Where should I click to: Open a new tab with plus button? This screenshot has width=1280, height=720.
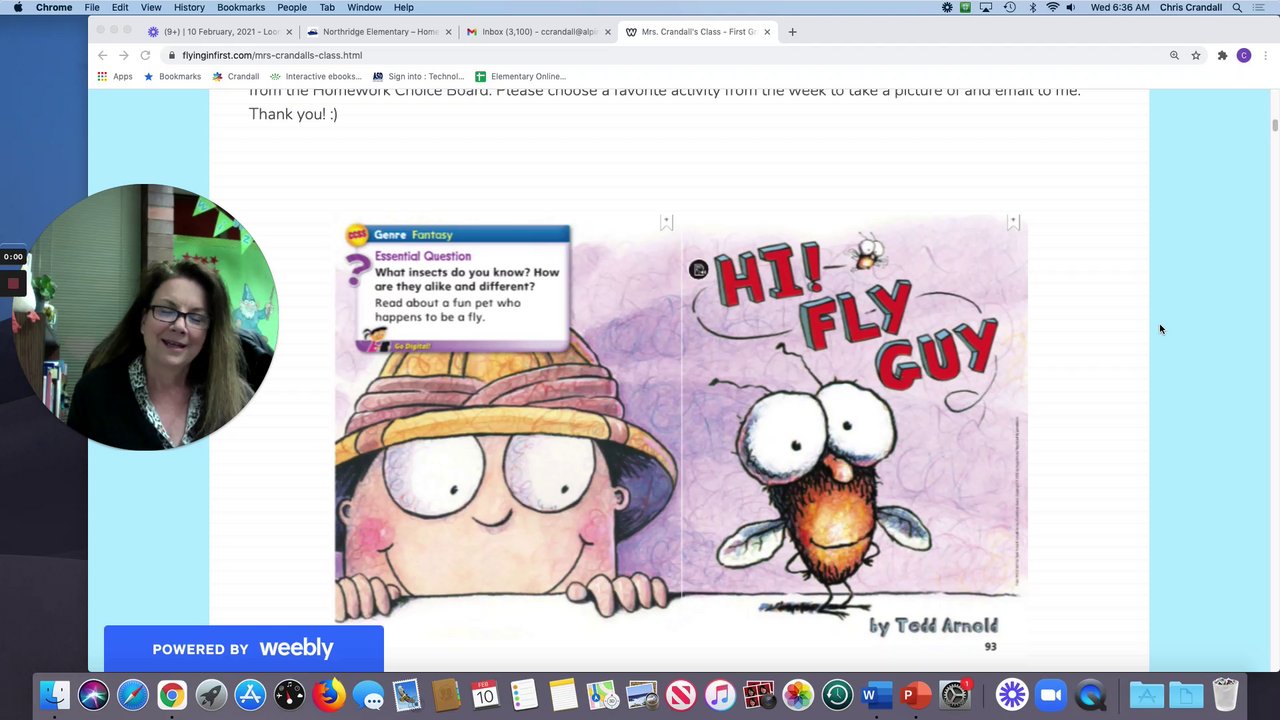point(792,32)
